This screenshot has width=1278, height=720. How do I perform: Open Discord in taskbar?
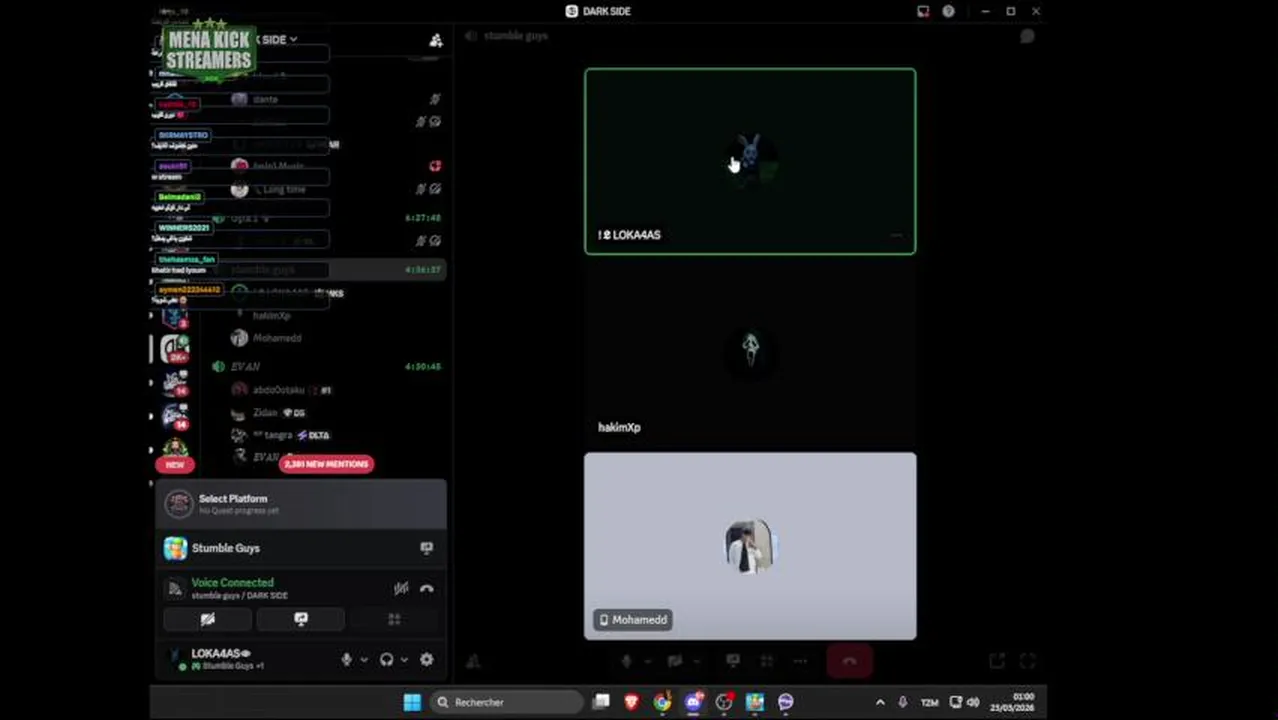point(693,702)
